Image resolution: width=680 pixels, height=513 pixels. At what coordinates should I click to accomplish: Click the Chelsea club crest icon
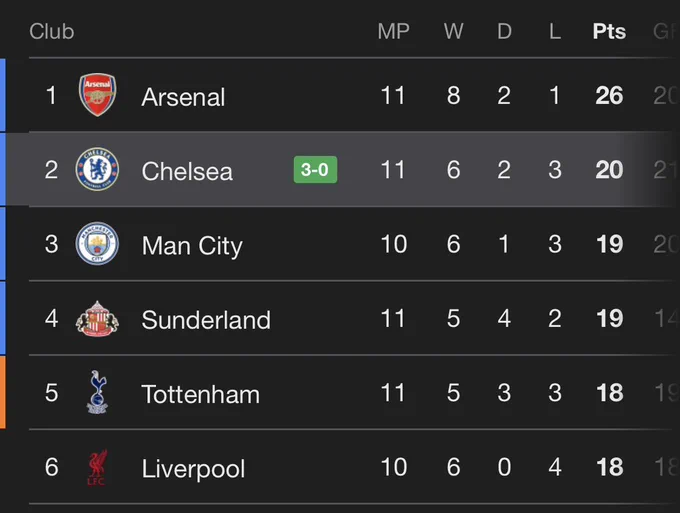coord(97,170)
